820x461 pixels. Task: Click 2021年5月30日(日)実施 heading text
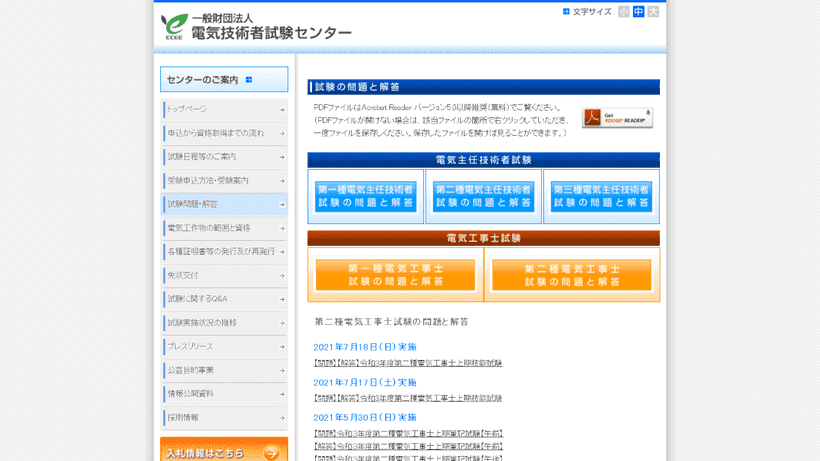(x=365, y=418)
